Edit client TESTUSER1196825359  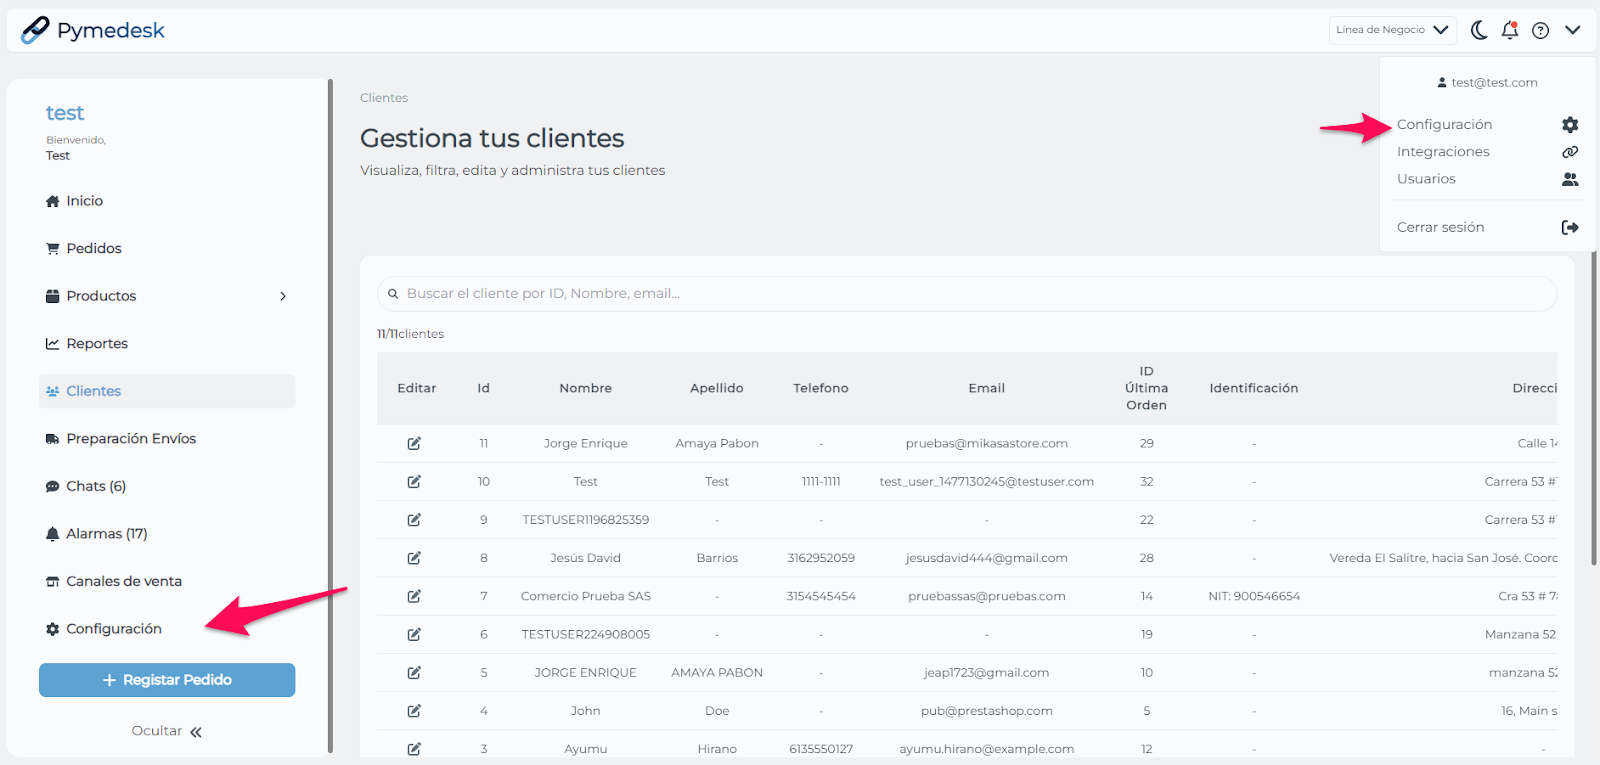[x=414, y=519]
